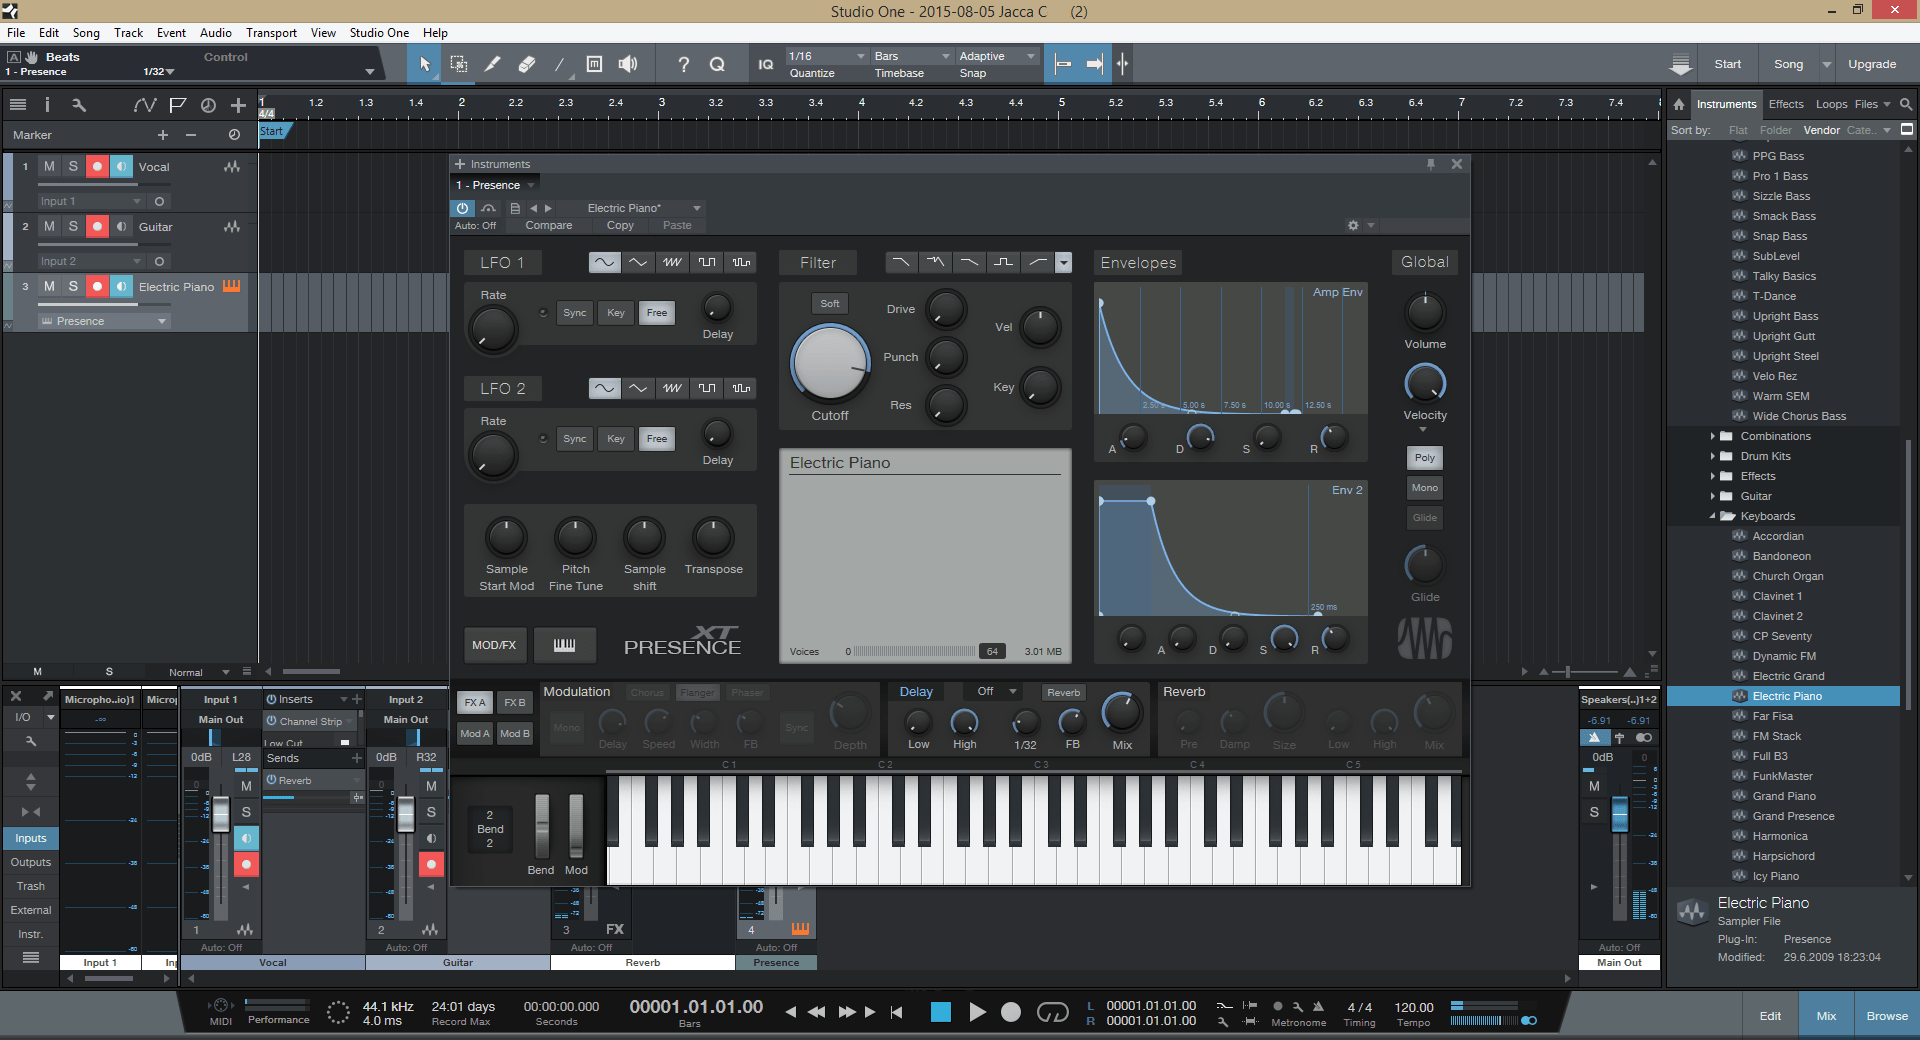Select the Eraser tool

pyautogui.click(x=526, y=63)
